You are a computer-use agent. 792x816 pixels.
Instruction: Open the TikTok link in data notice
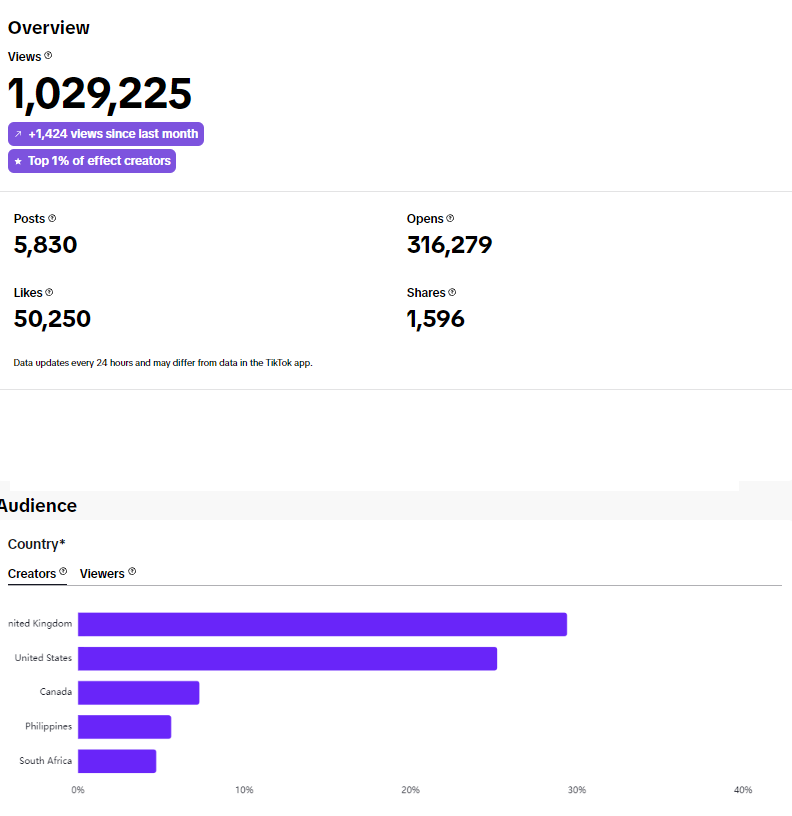278,363
